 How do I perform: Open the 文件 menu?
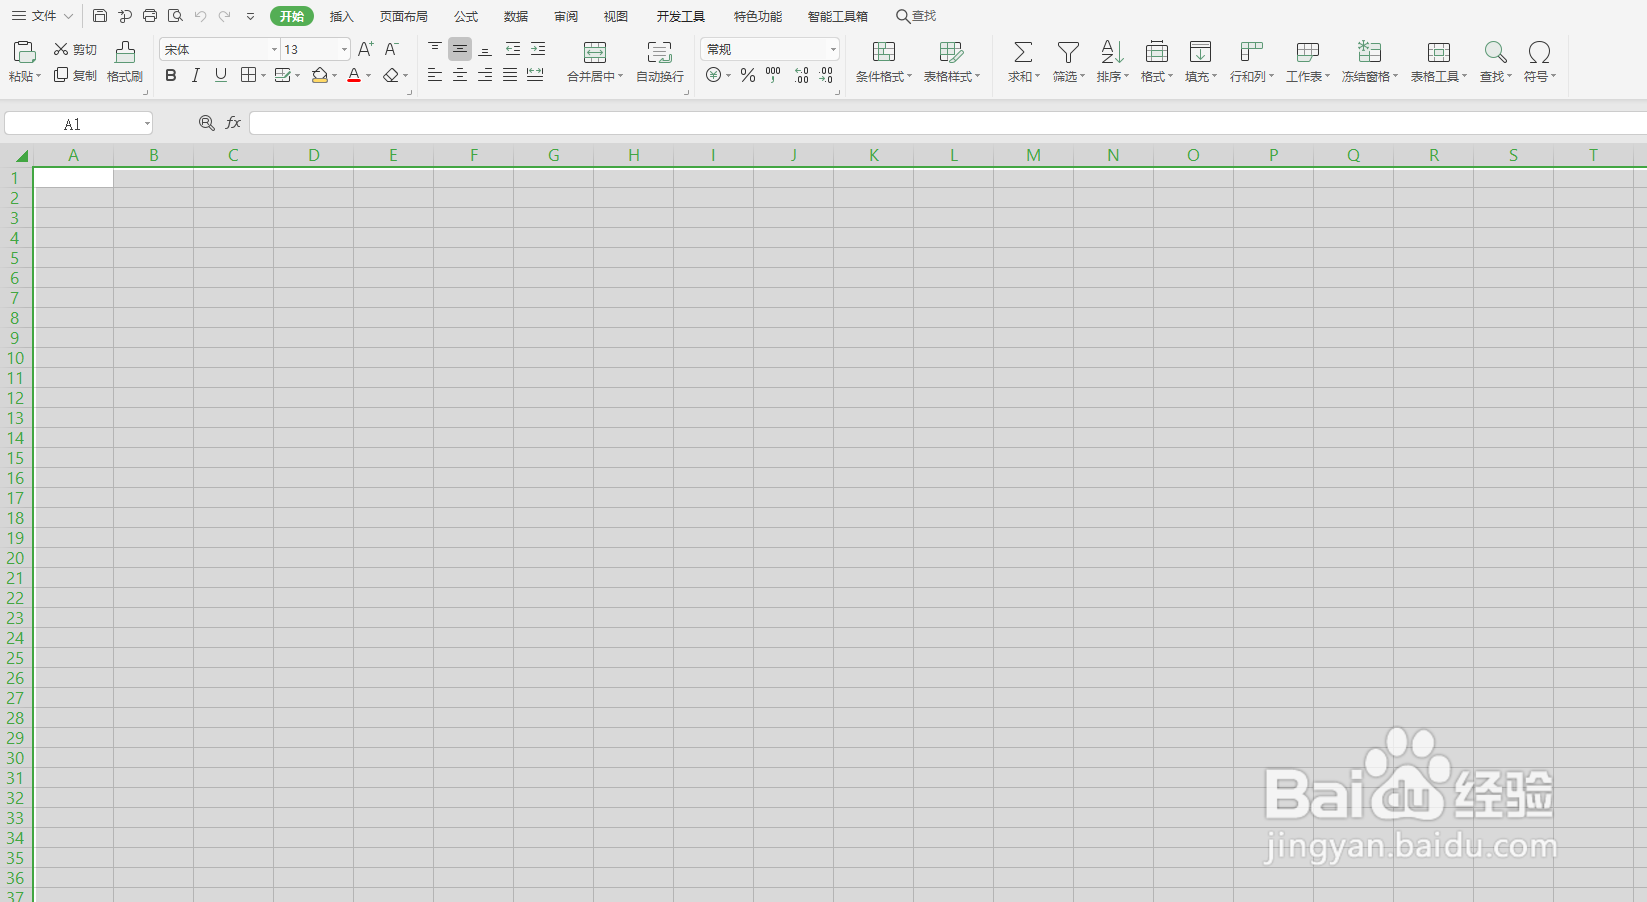coord(42,16)
